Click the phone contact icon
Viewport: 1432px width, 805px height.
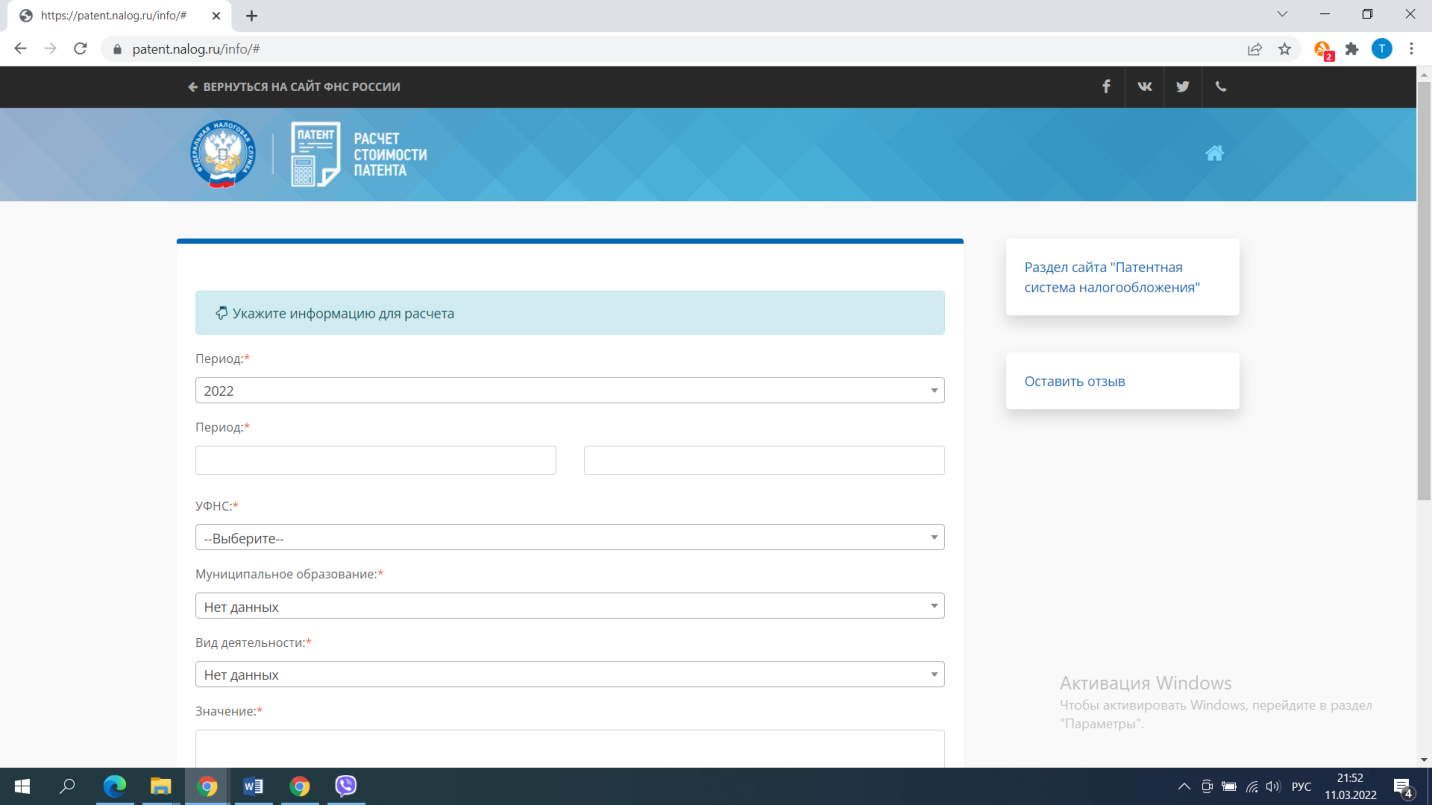tap(1221, 87)
